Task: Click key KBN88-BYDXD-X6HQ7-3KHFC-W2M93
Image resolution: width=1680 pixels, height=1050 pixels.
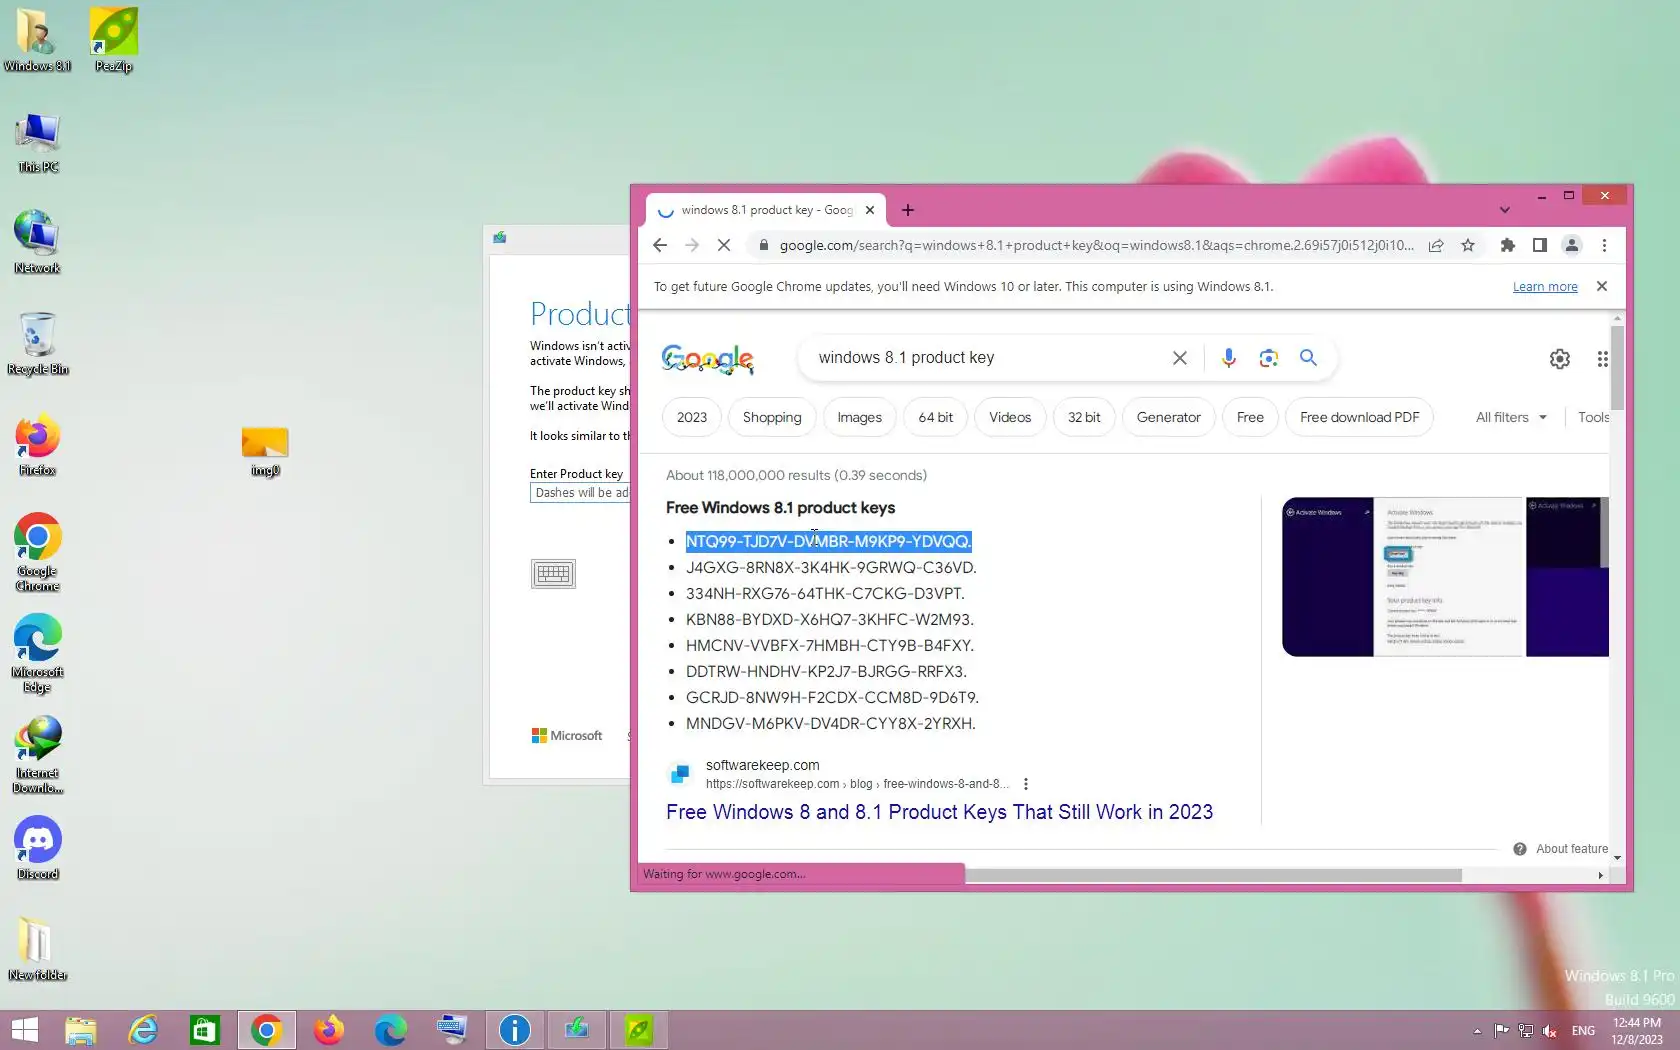Action: (x=830, y=619)
